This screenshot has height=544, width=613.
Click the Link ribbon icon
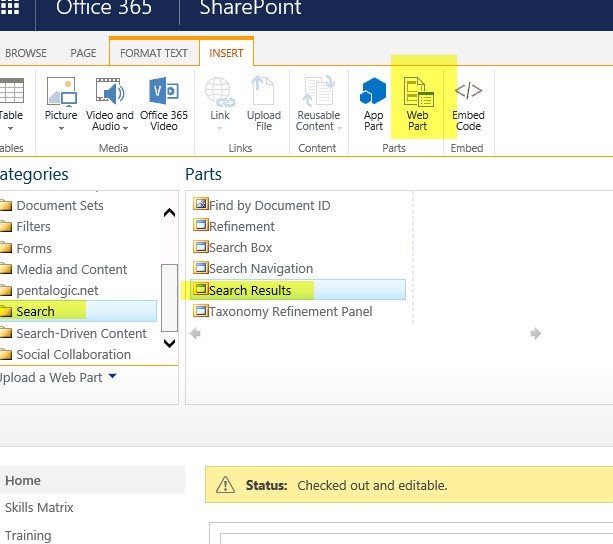218,103
